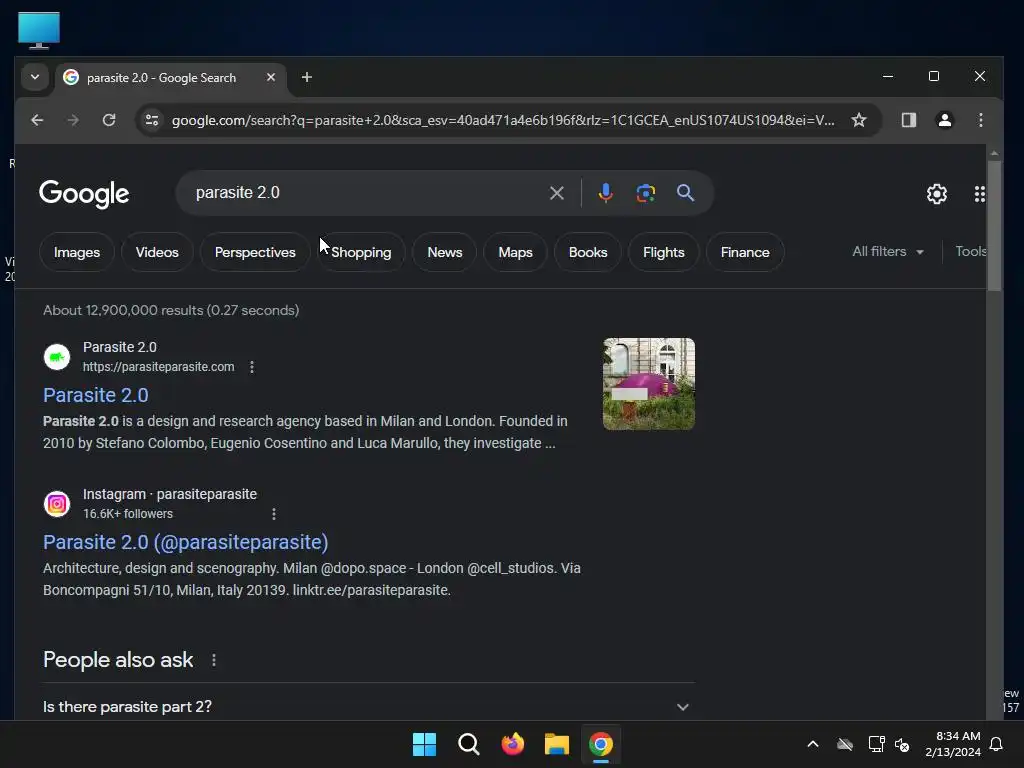Click the Instagram parasiteparasite source label

point(170,494)
